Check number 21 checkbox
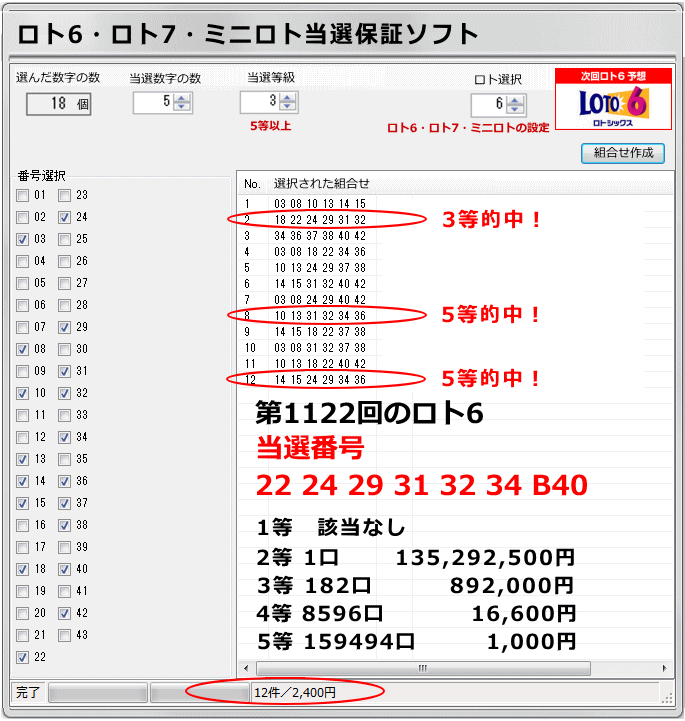685x721 pixels. tap(23, 635)
